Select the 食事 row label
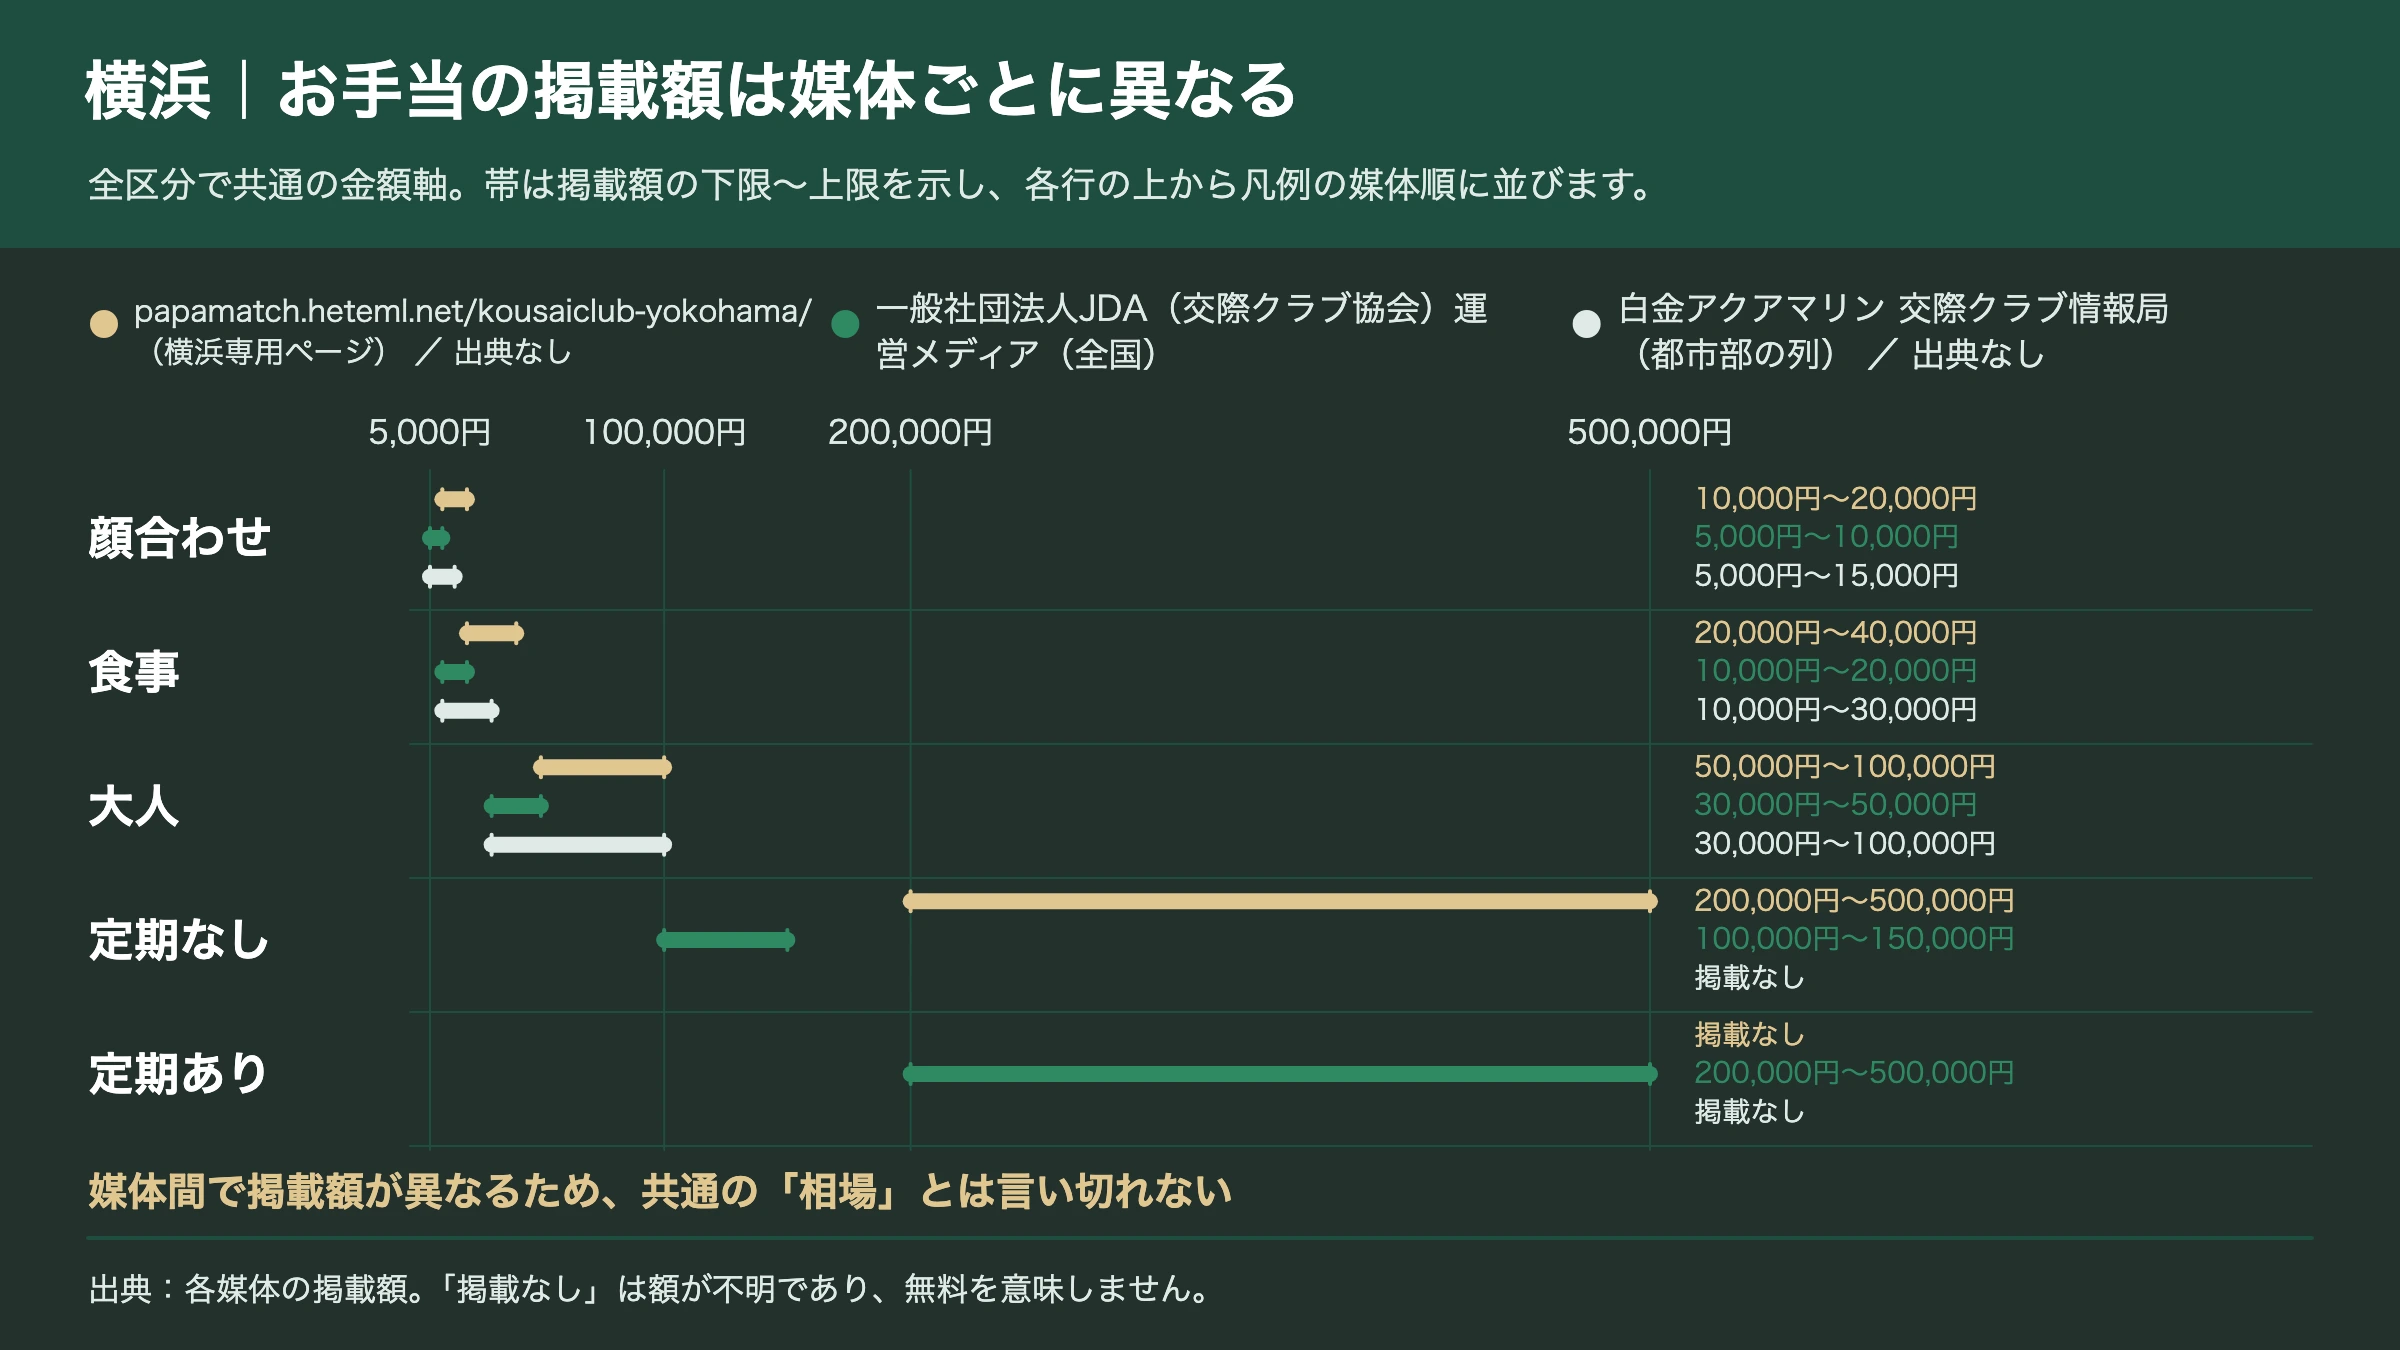Image resolution: width=2400 pixels, height=1350 pixels. [x=134, y=672]
